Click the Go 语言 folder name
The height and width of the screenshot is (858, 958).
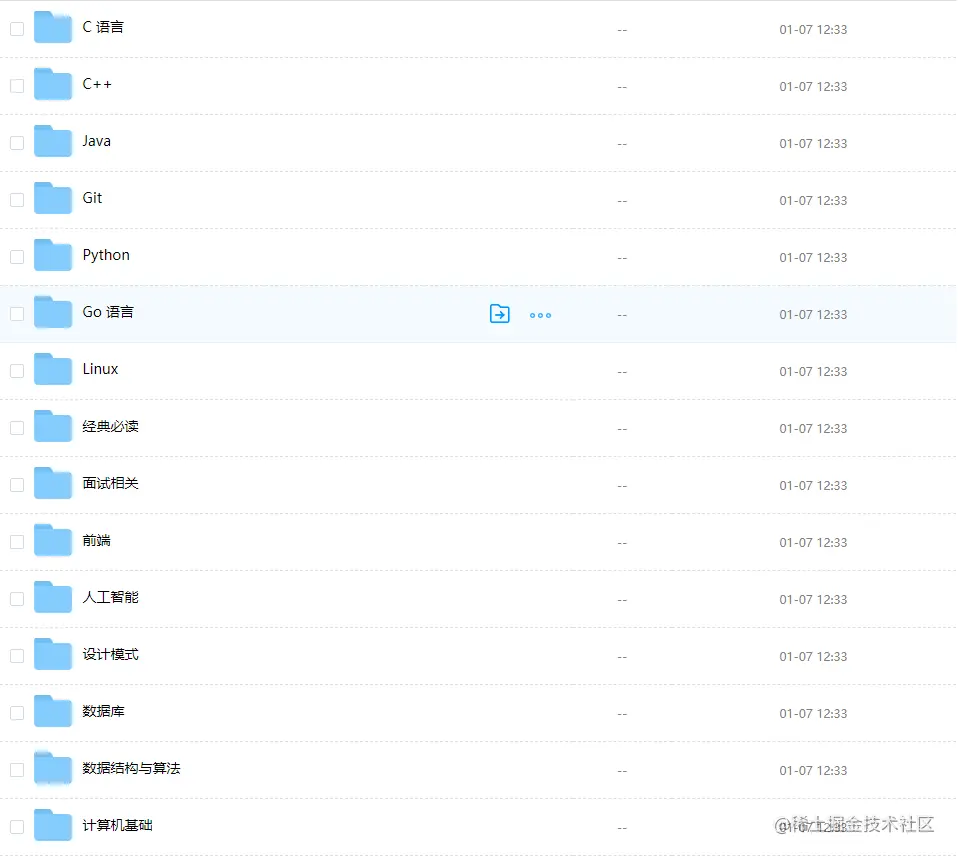coord(108,311)
